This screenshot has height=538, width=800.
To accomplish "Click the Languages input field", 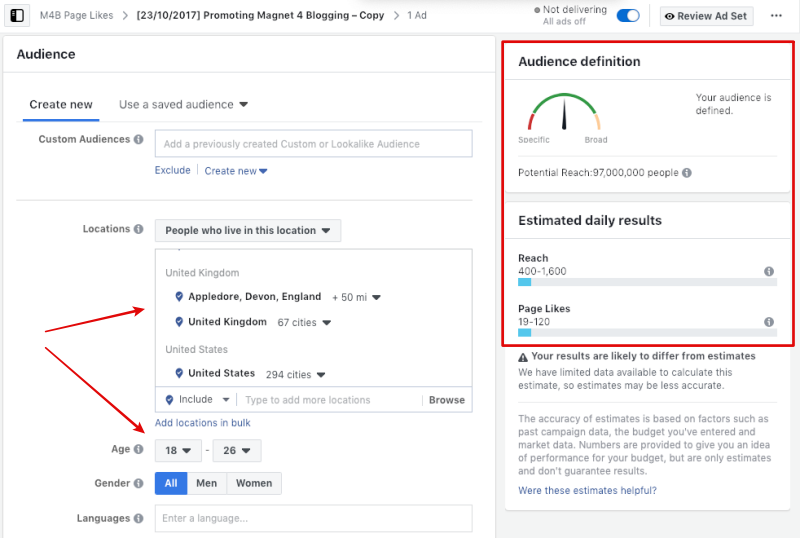I will click(x=313, y=518).
